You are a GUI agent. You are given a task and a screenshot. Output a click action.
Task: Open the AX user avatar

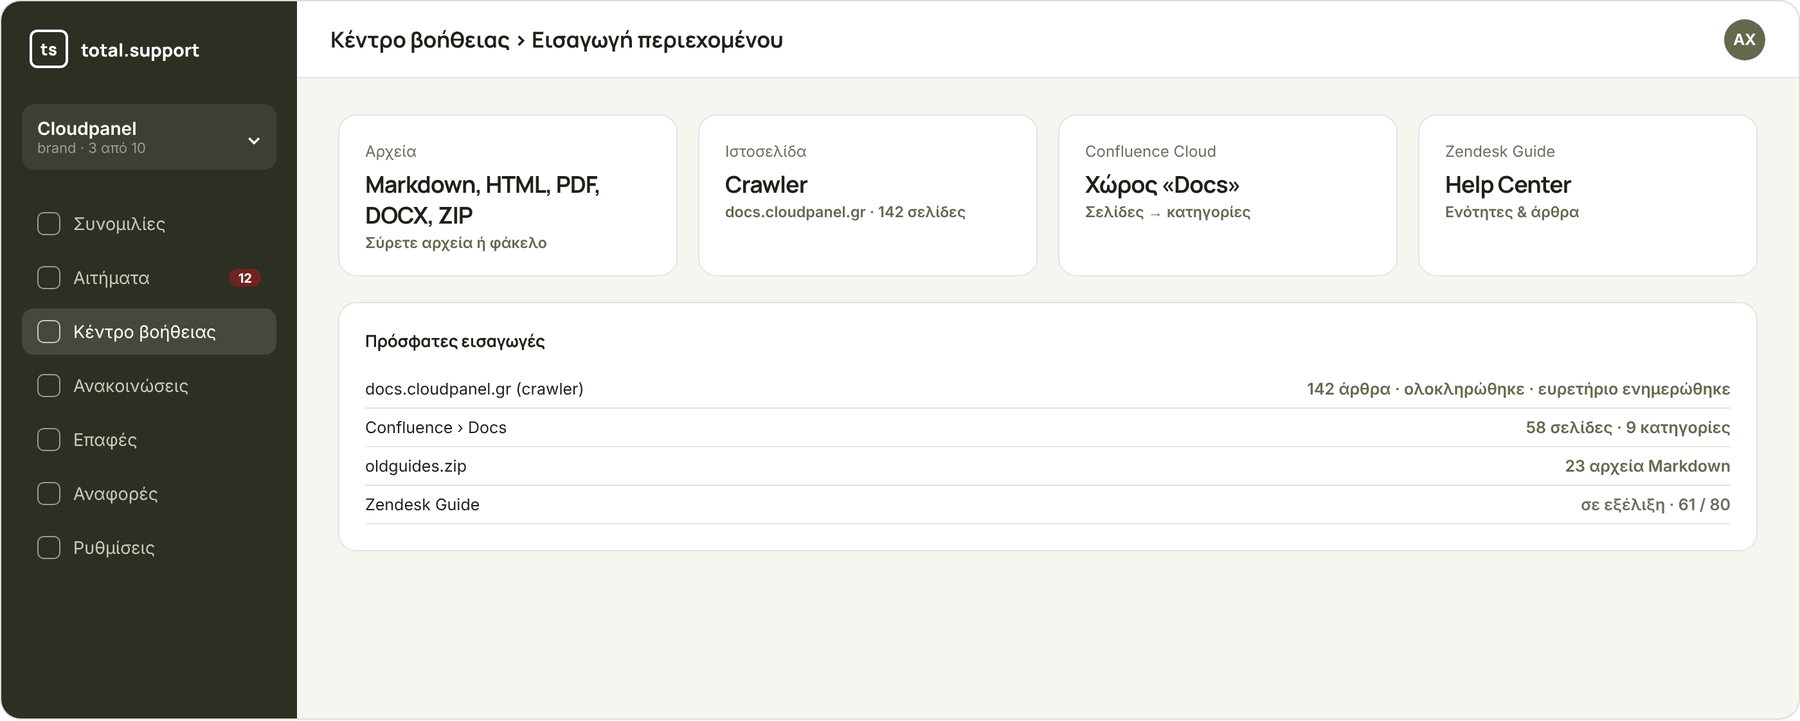(1744, 40)
